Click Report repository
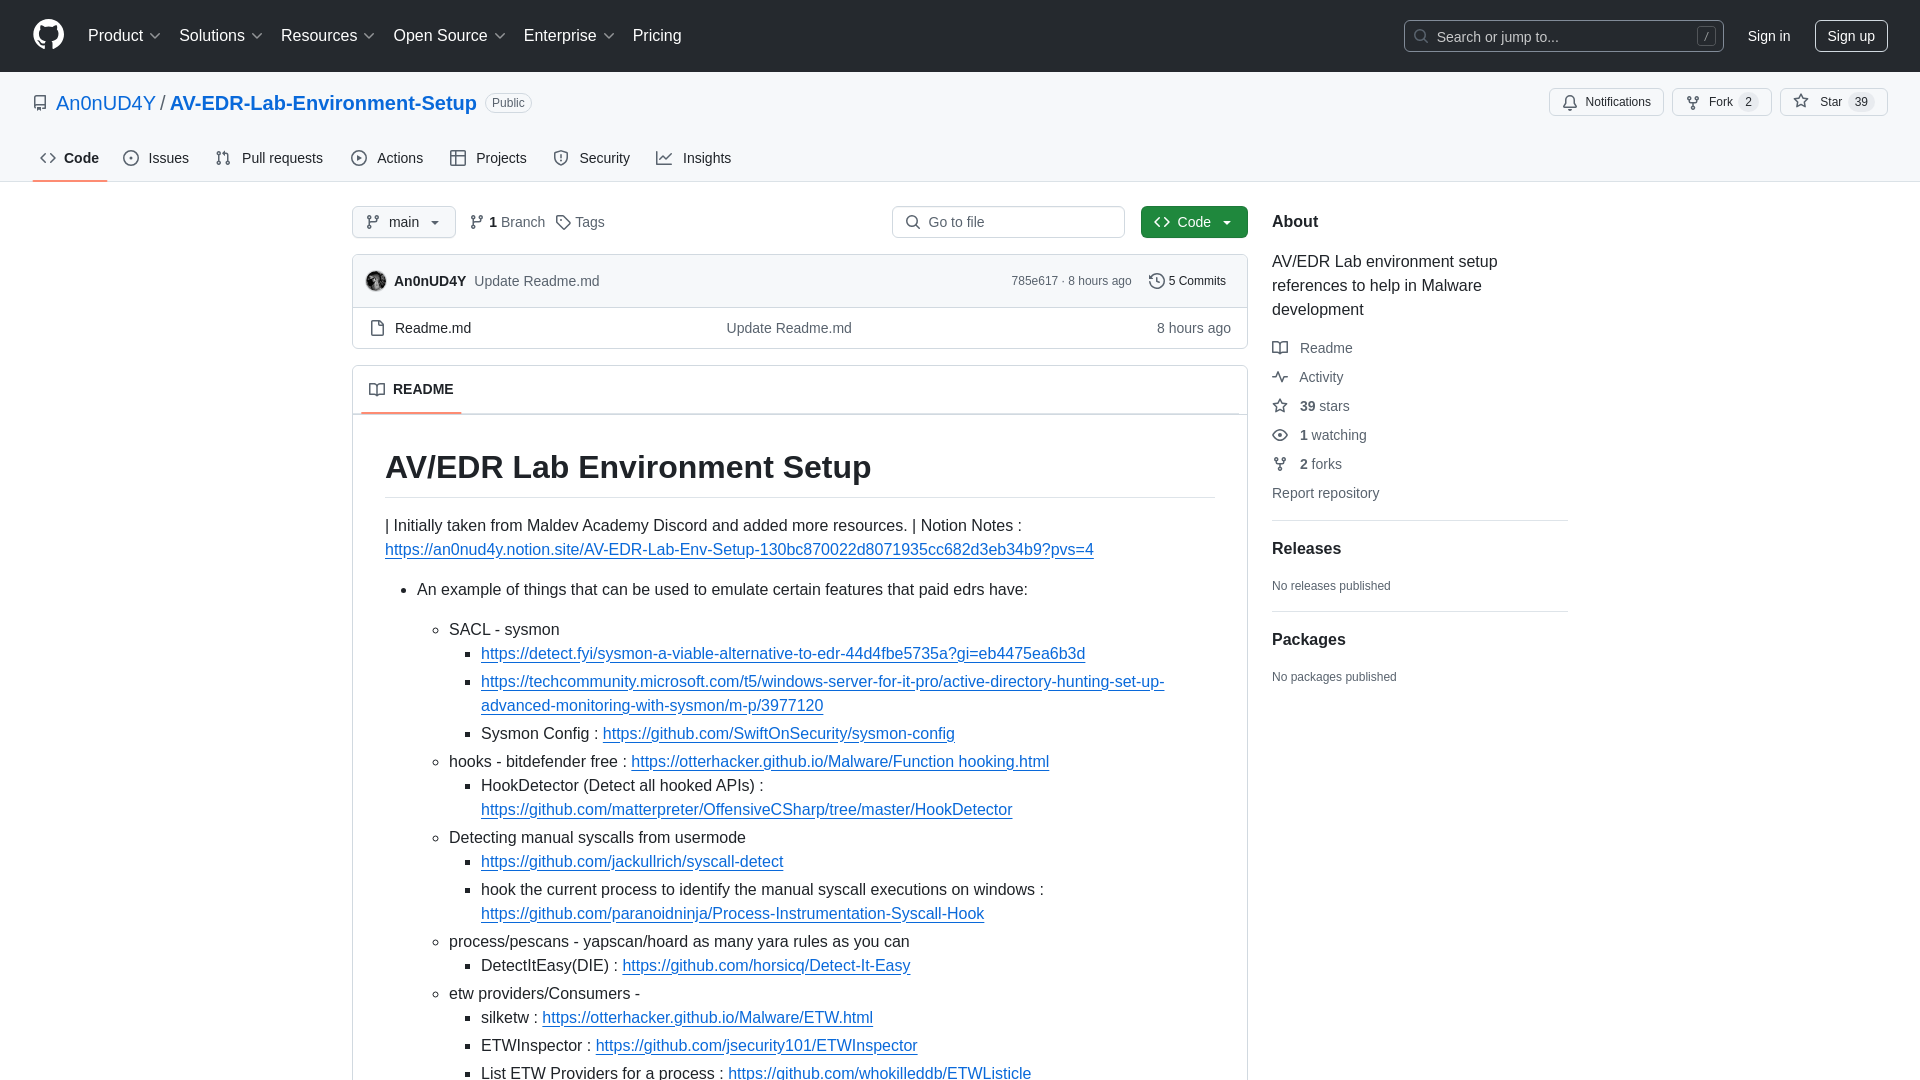Image resolution: width=1920 pixels, height=1080 pixels. pyautogui.click(x=1325, y=493)
